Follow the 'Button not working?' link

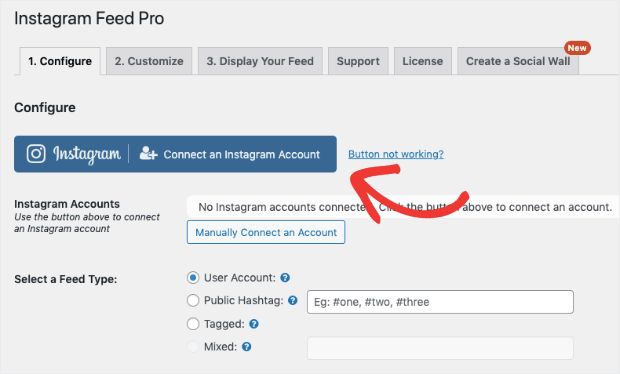(x=396, y=154)
